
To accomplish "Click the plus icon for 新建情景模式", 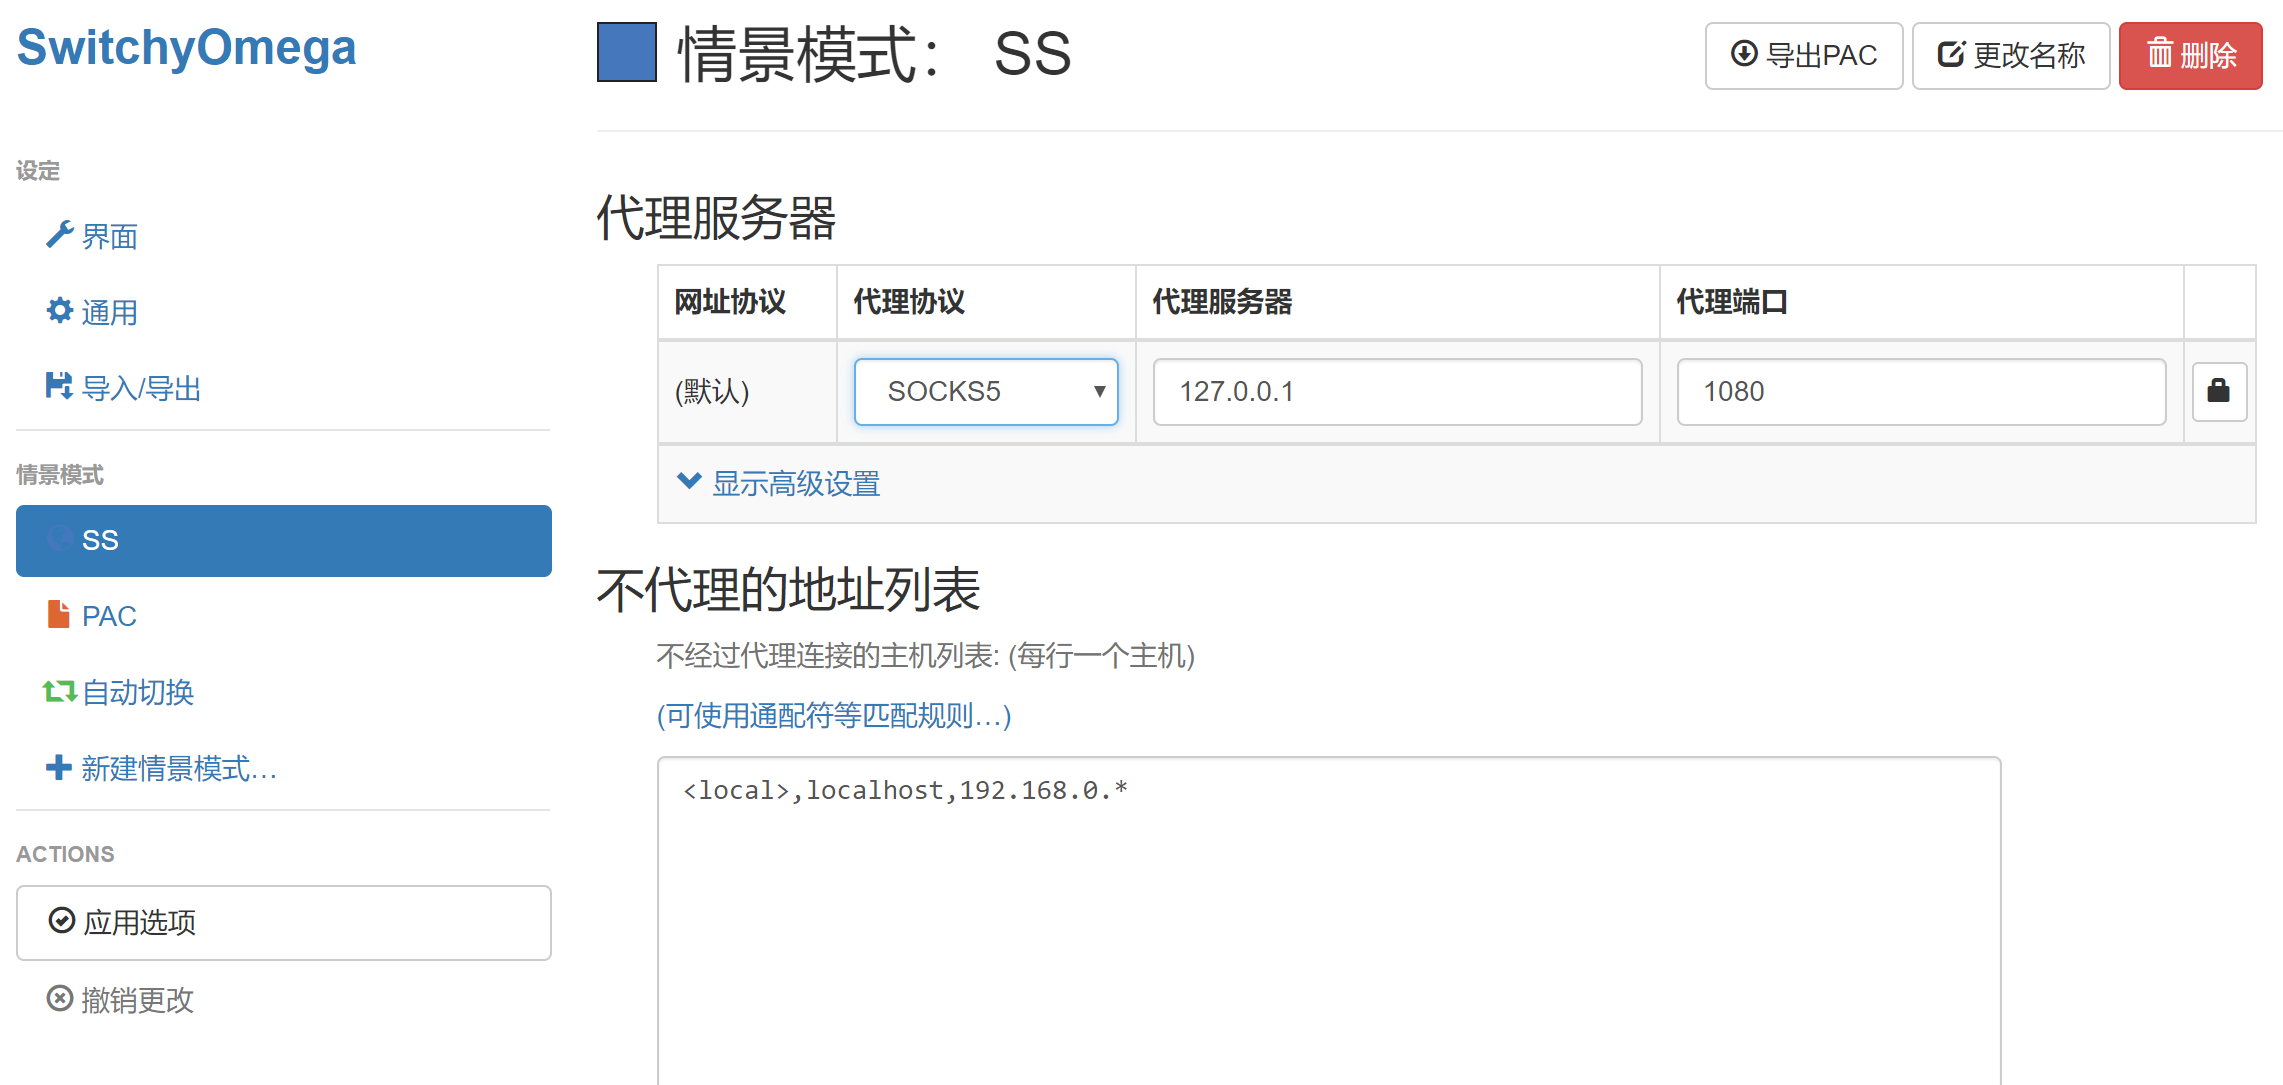I will 59,767.
